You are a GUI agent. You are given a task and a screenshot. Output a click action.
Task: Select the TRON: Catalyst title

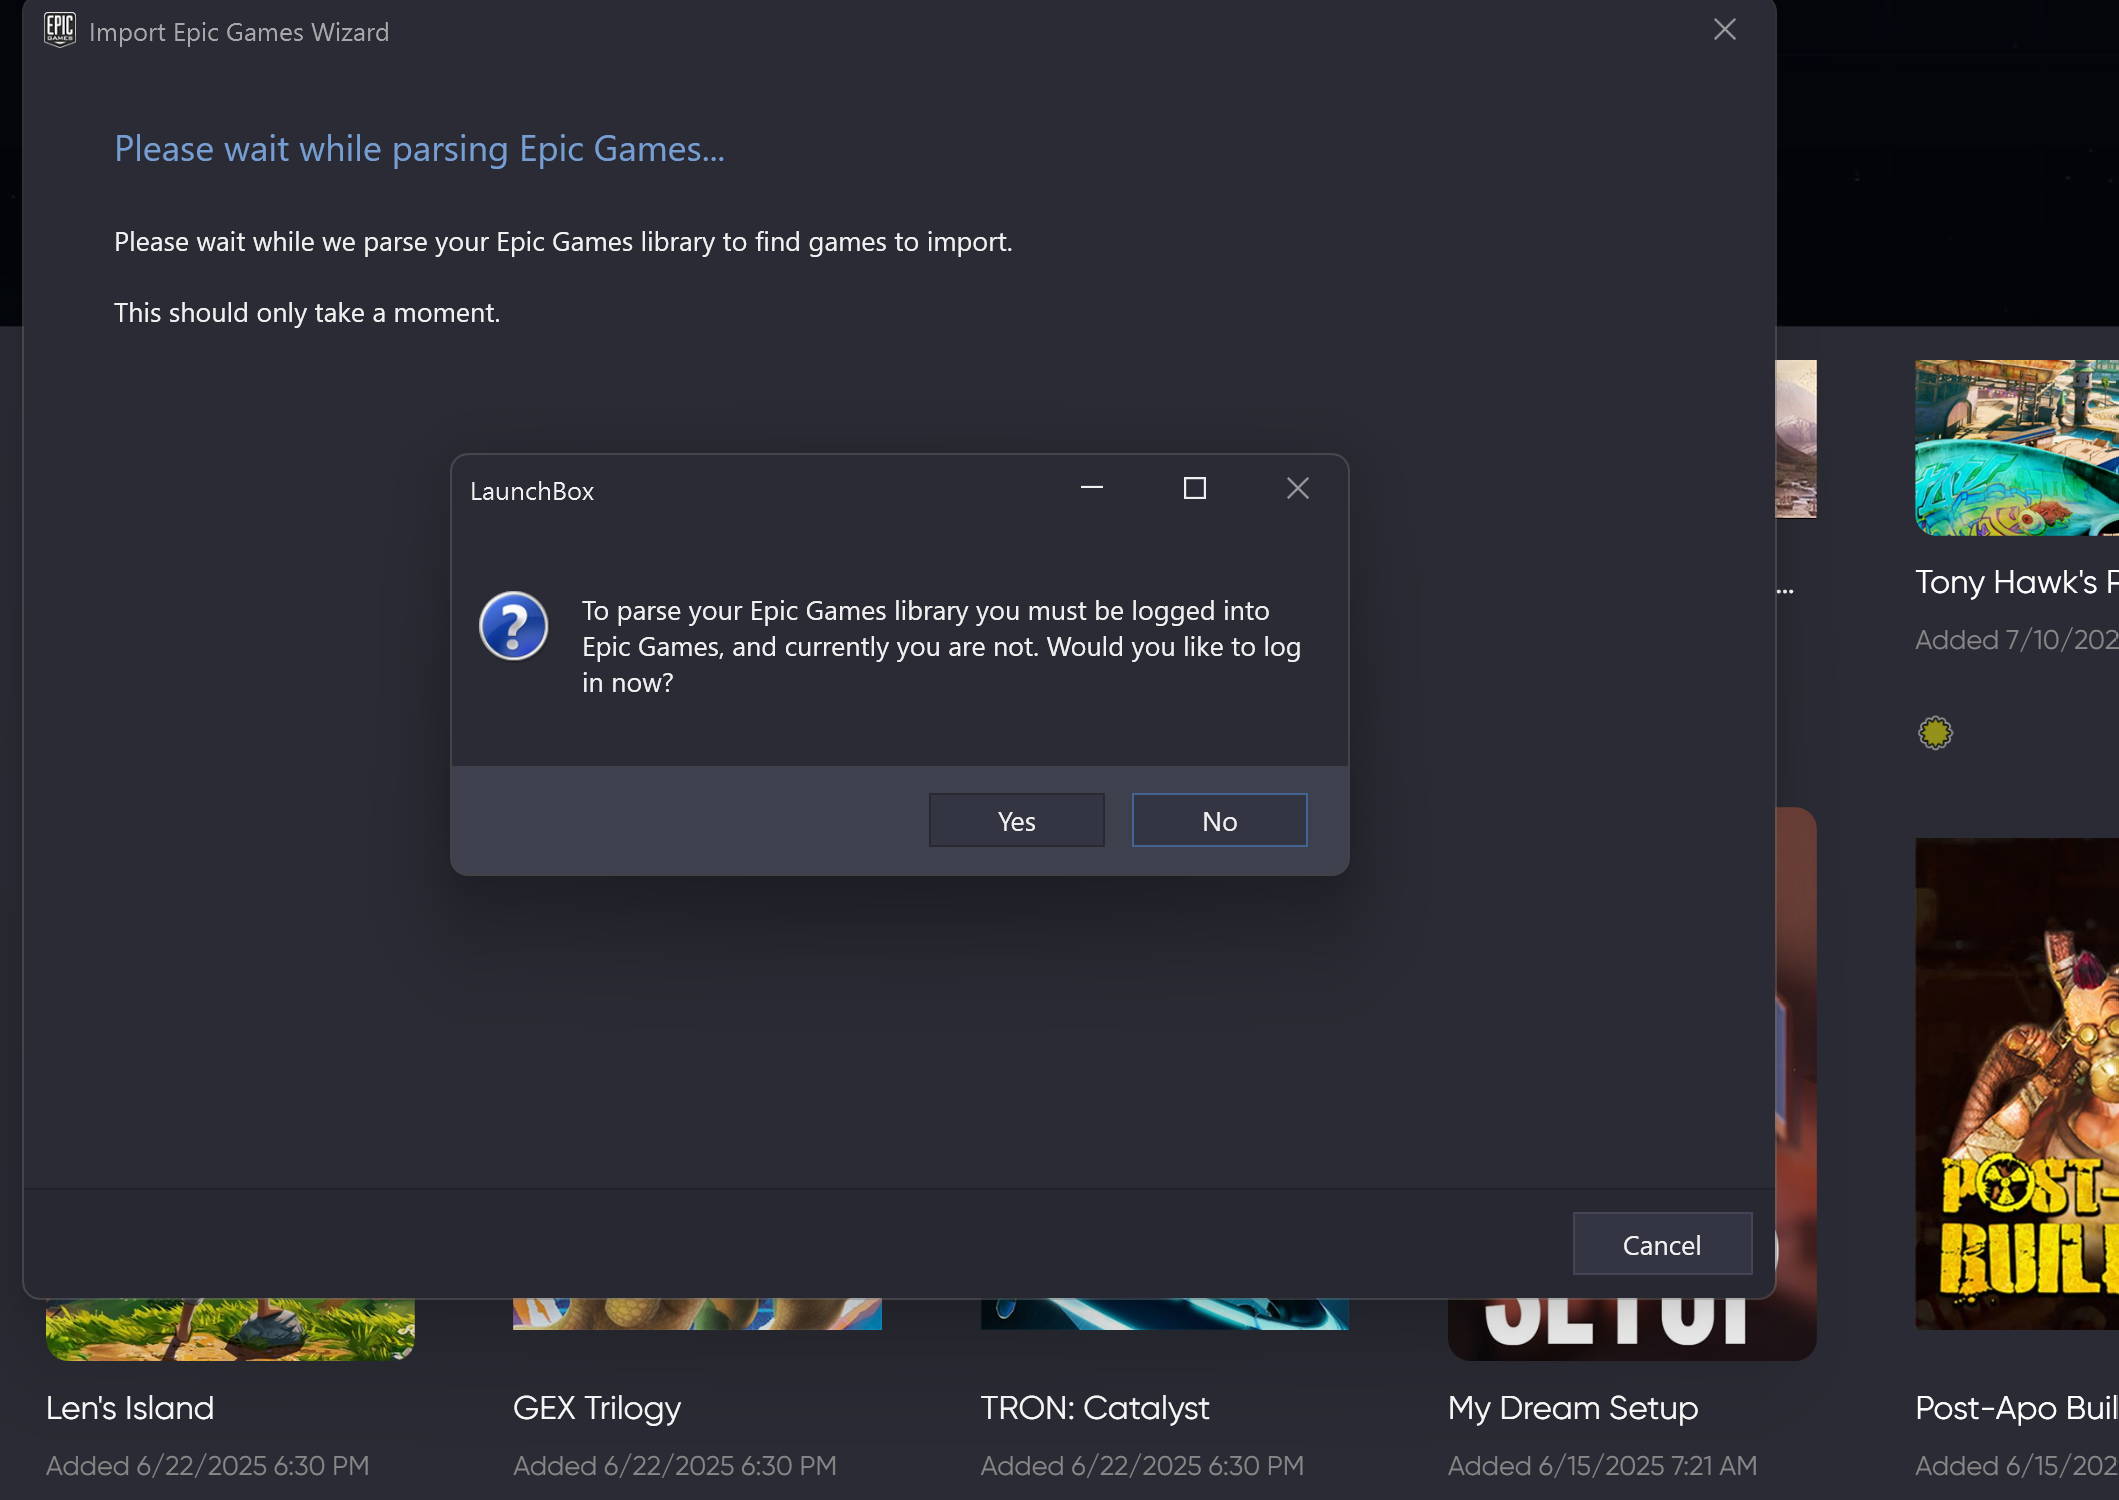tap(1095, 1408)
